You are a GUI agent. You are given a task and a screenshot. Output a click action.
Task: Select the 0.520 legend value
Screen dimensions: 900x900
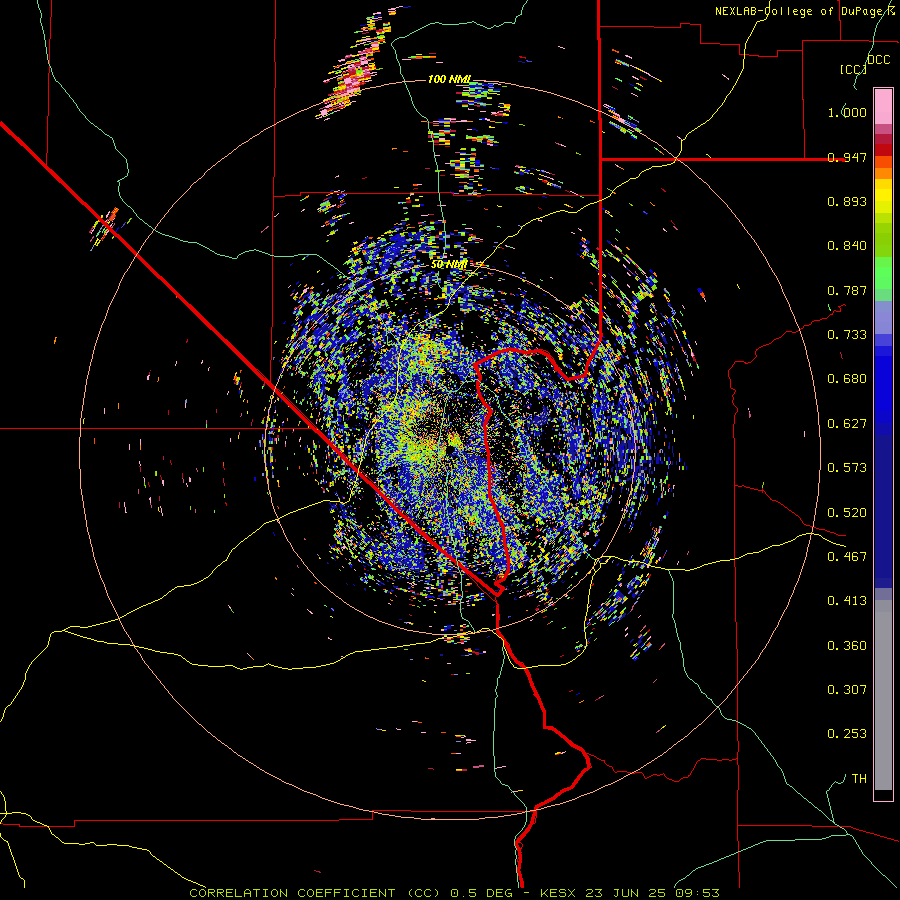847,513
